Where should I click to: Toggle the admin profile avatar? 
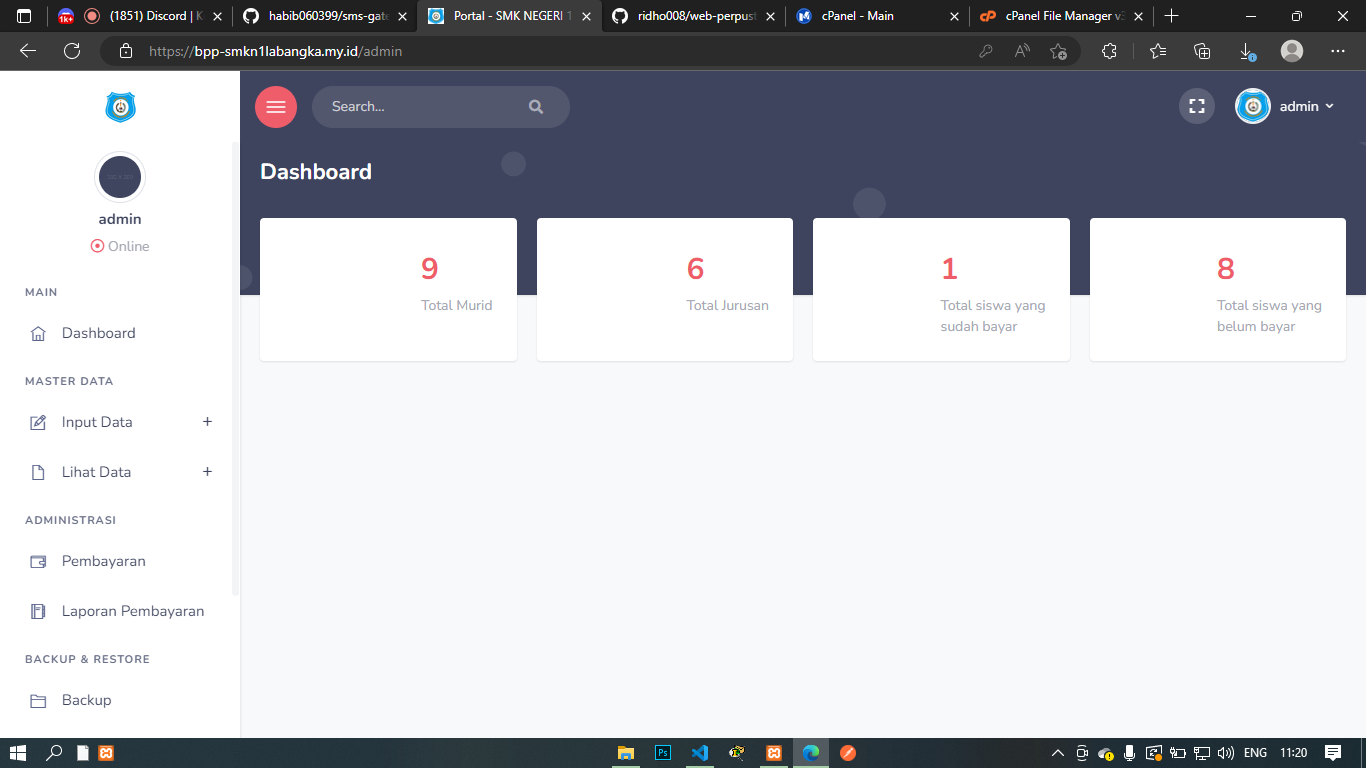coord(1252,106)
